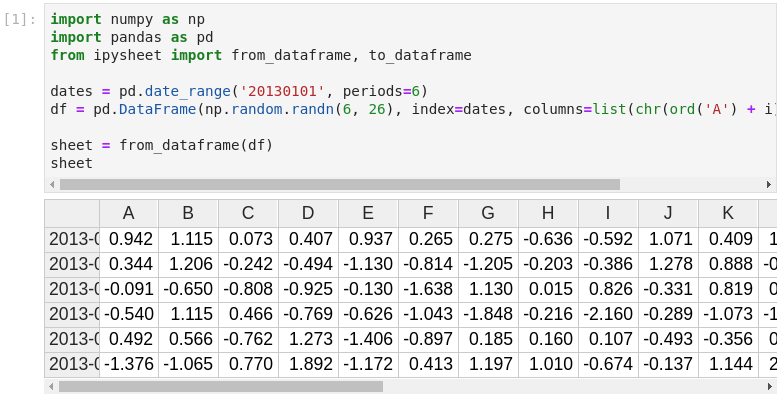
Task: Select cell with value 0.466
Action: 248,315
